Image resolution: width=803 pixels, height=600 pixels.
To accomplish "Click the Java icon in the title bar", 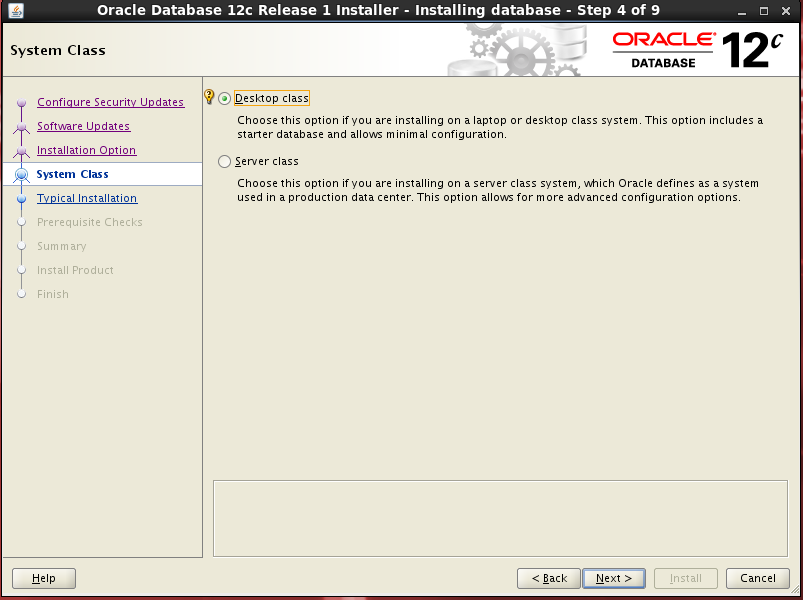I will (x=16, y=10).
